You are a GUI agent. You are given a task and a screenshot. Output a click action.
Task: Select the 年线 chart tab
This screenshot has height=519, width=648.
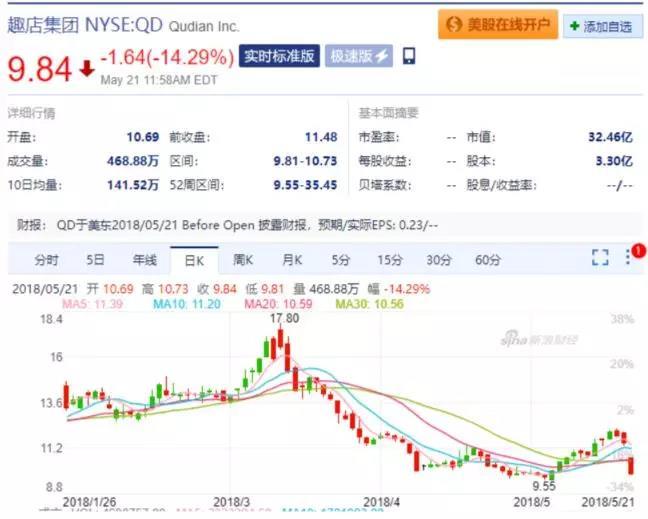coord(145,260)
